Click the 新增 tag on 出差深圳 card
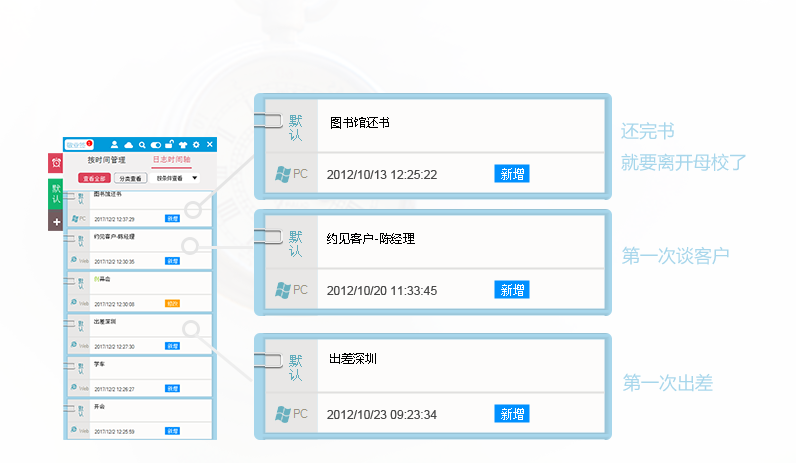The width and height of the screenshot is (796, 463). point(512,414)
